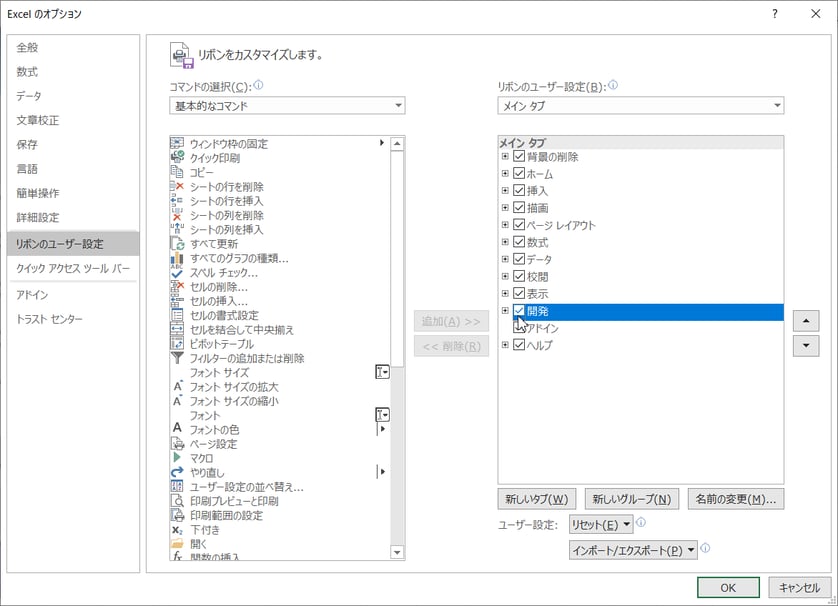
Task: Select the セルを結合して中央揃え icon
Action: (177, 329)
